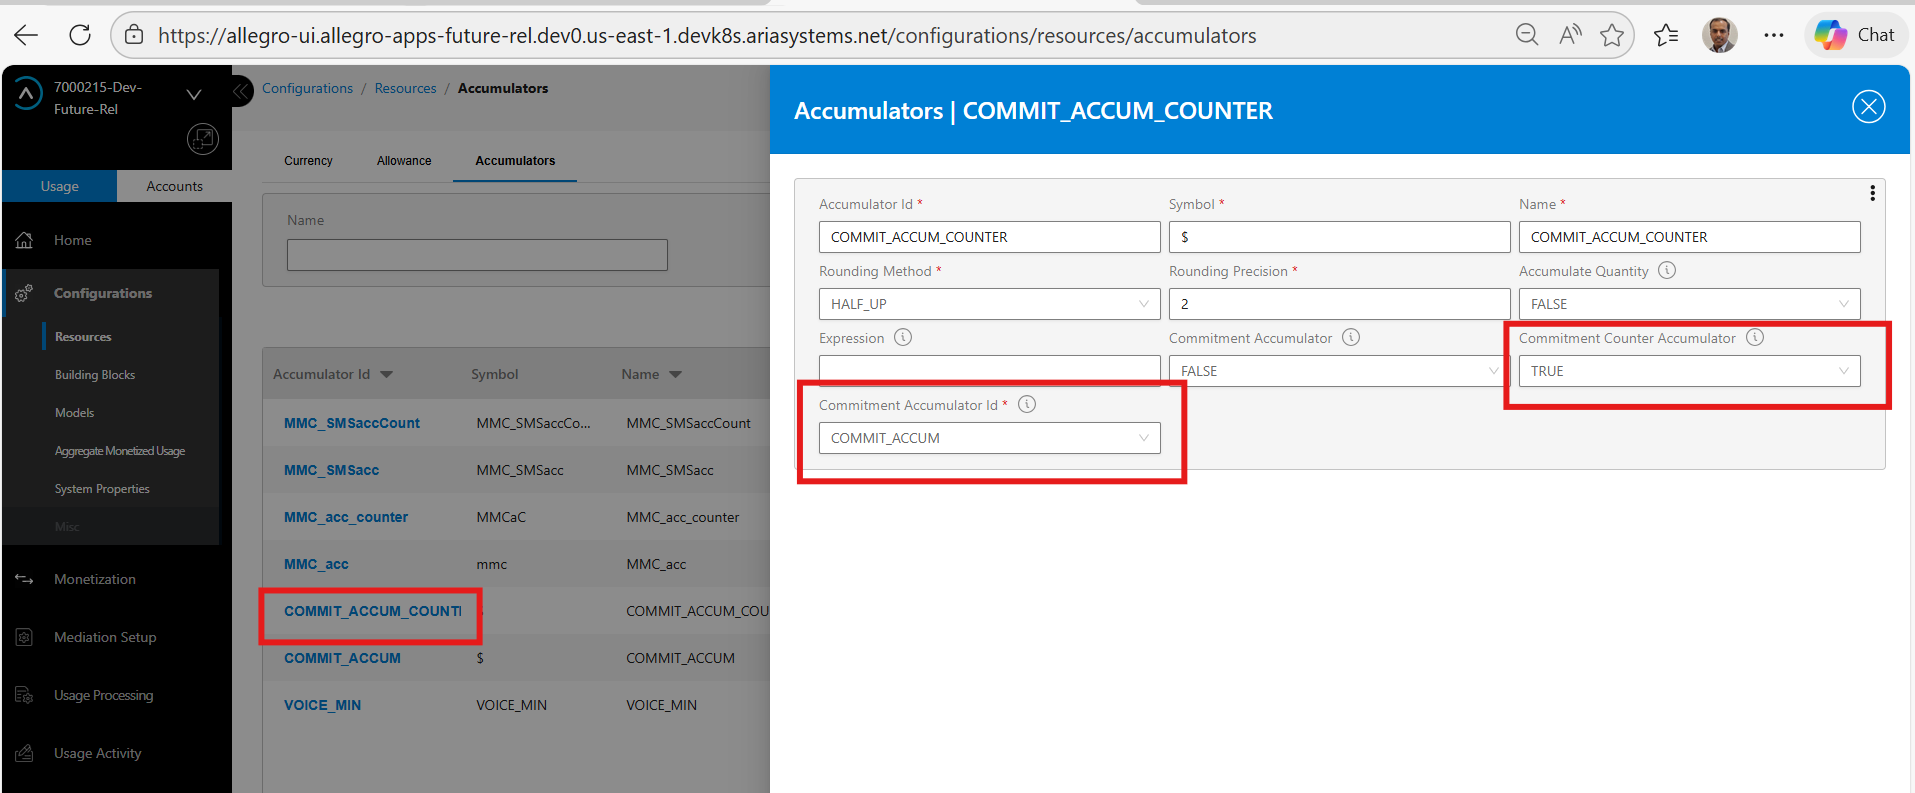Open Aggregate Monetized Usage item
The width and height of the screenshot is (1915, 793).
pyautogui.click(x=120, y=451)
